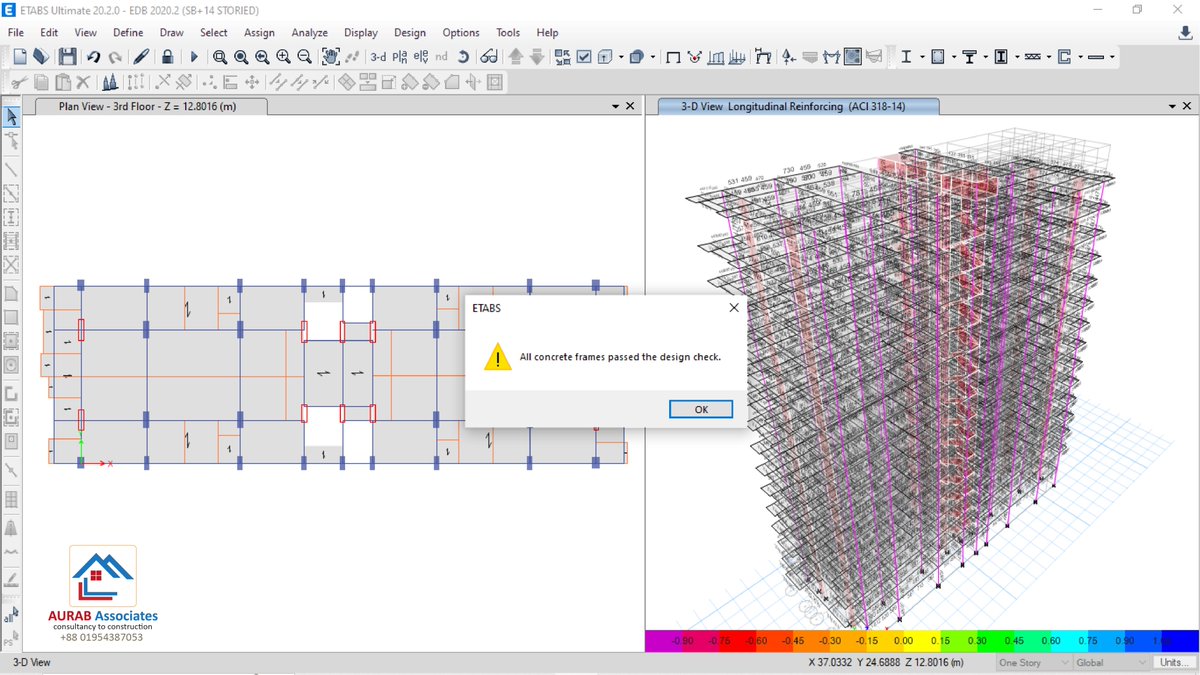1200x675 pixels.
Task: Click the Move Joints/Frames/Shells cross-arrows icon
Action: point(251,82)
